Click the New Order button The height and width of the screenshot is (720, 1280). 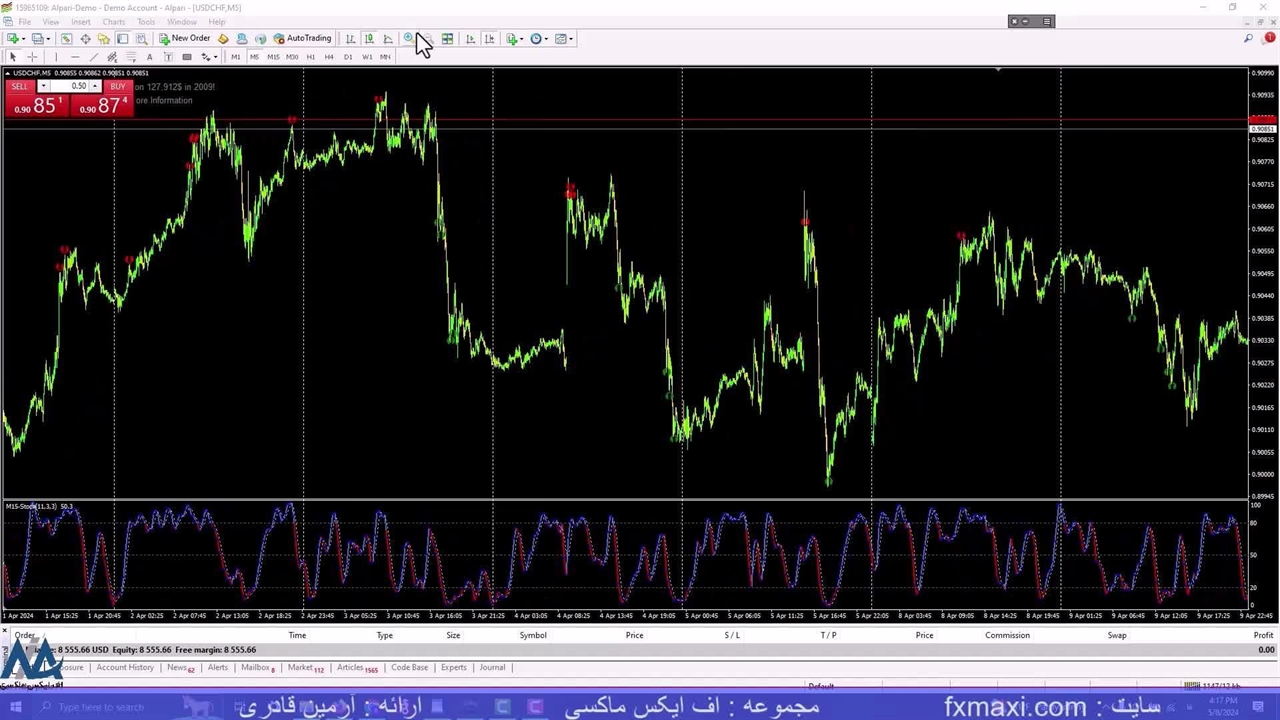[184, 39]
